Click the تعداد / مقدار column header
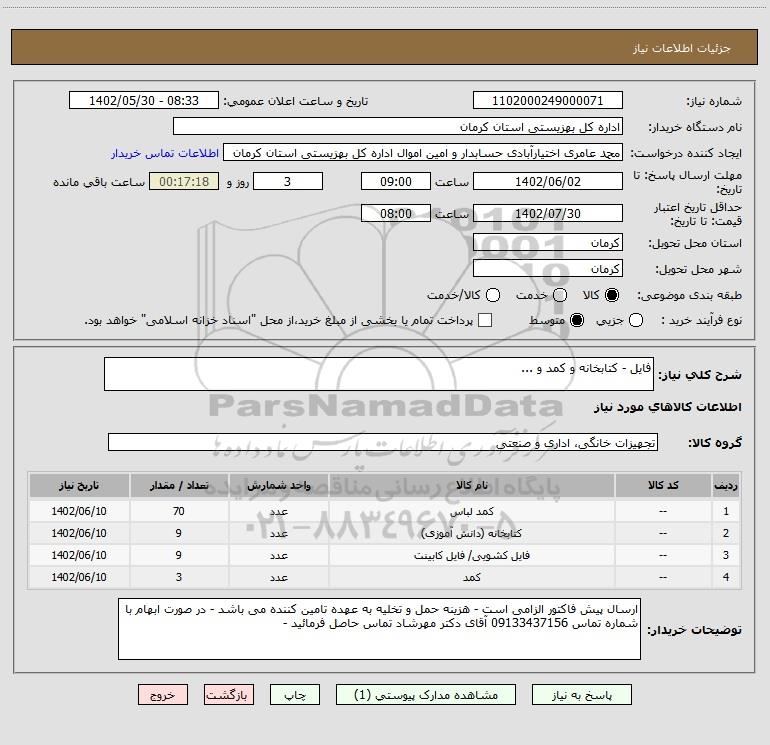 [x=179, y=485]
